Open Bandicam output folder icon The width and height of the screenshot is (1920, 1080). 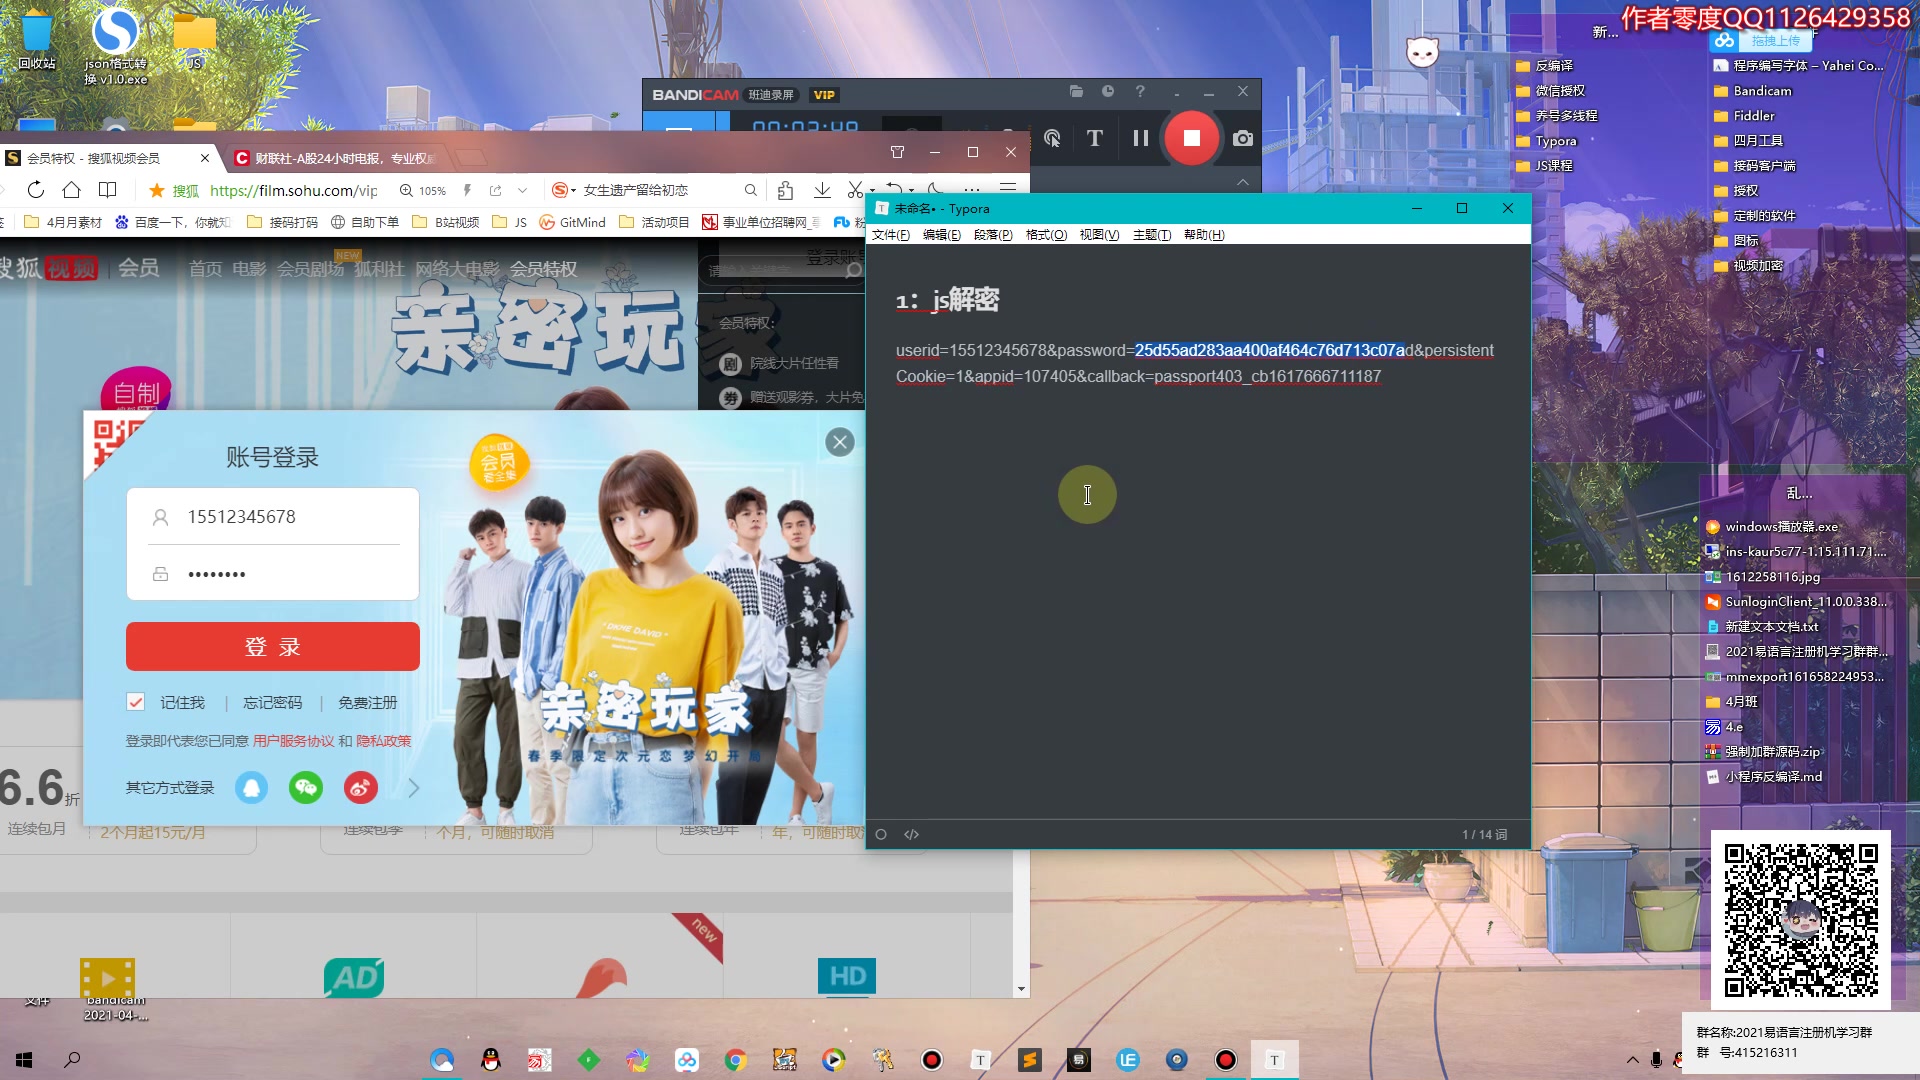pyautogui.click(x=1076, y=91)
